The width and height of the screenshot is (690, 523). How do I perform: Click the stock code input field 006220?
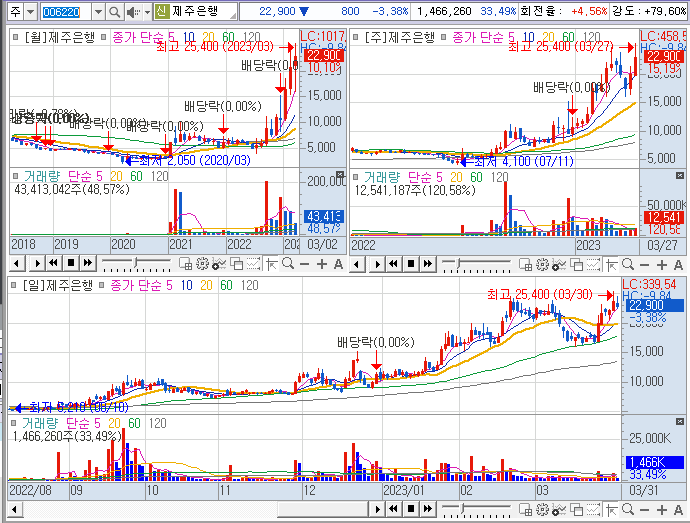click(66, 12)
